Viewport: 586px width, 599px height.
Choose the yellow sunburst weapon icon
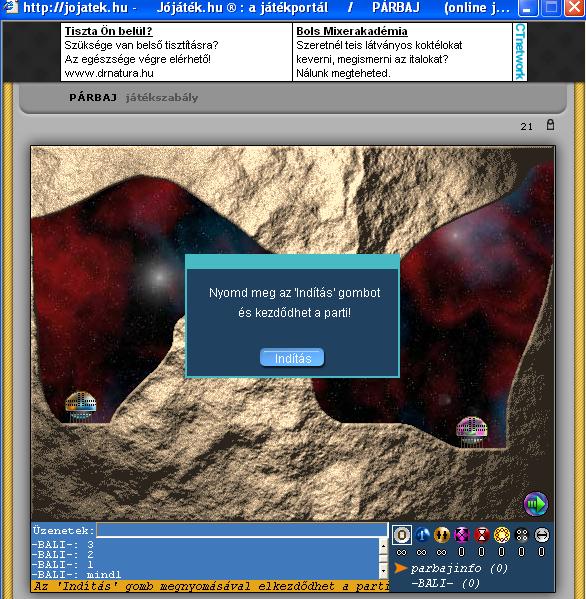(502, 535)
